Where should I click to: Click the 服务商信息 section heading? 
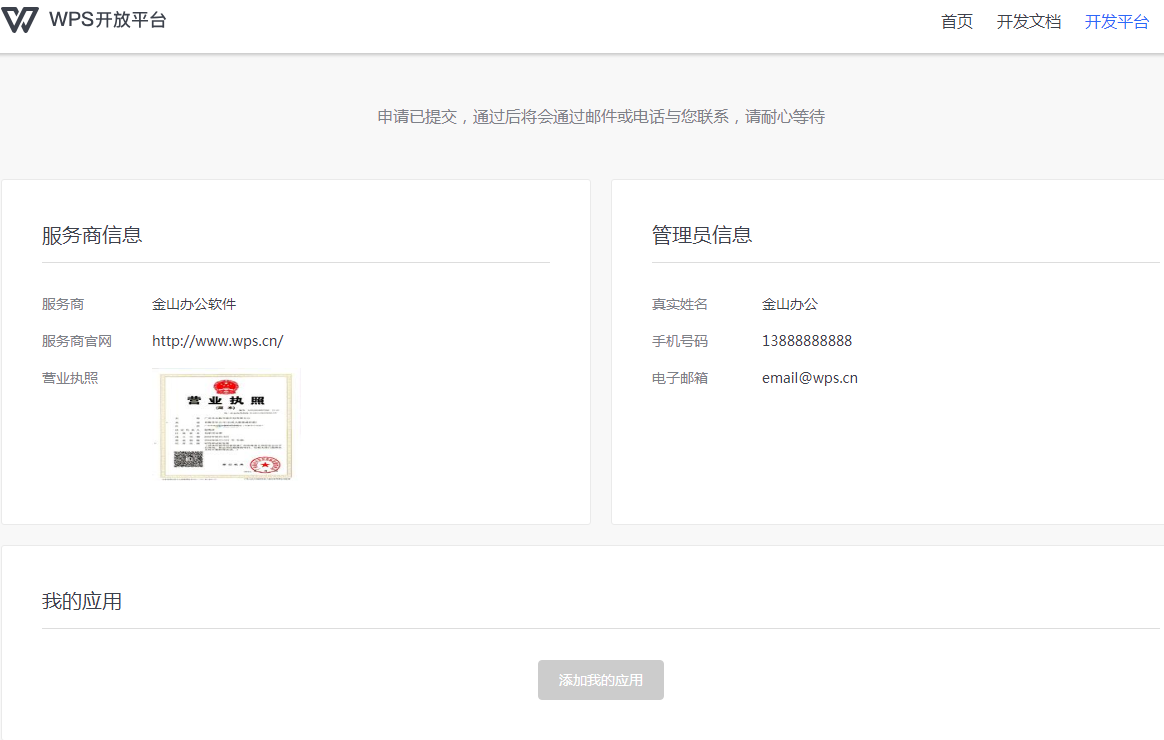92,235
